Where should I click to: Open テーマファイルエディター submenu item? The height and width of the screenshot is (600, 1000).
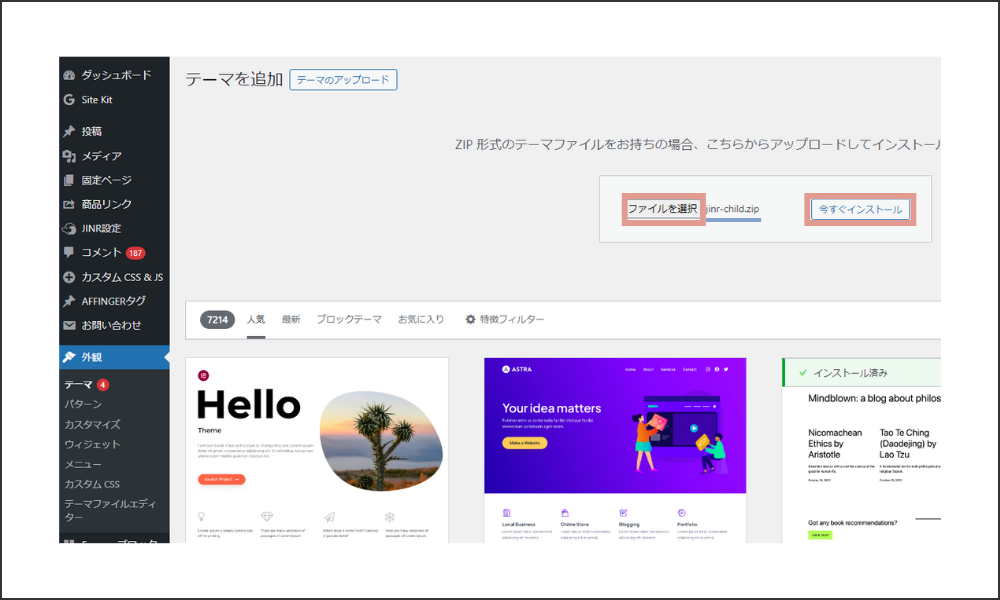(110, 510)
